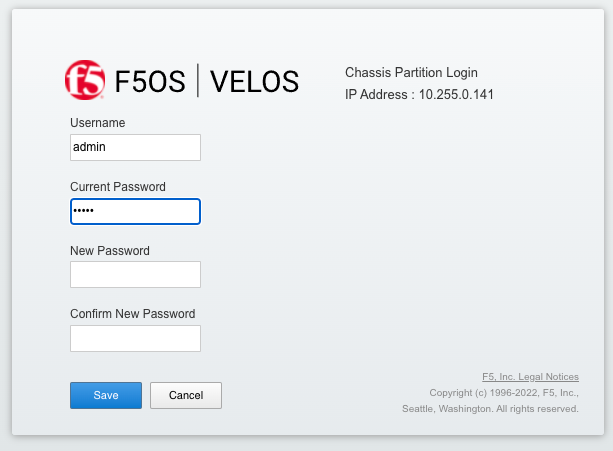Click the Chassis Partition Login heading
This screenshot has height=451, width=613.
coord(411,73)
